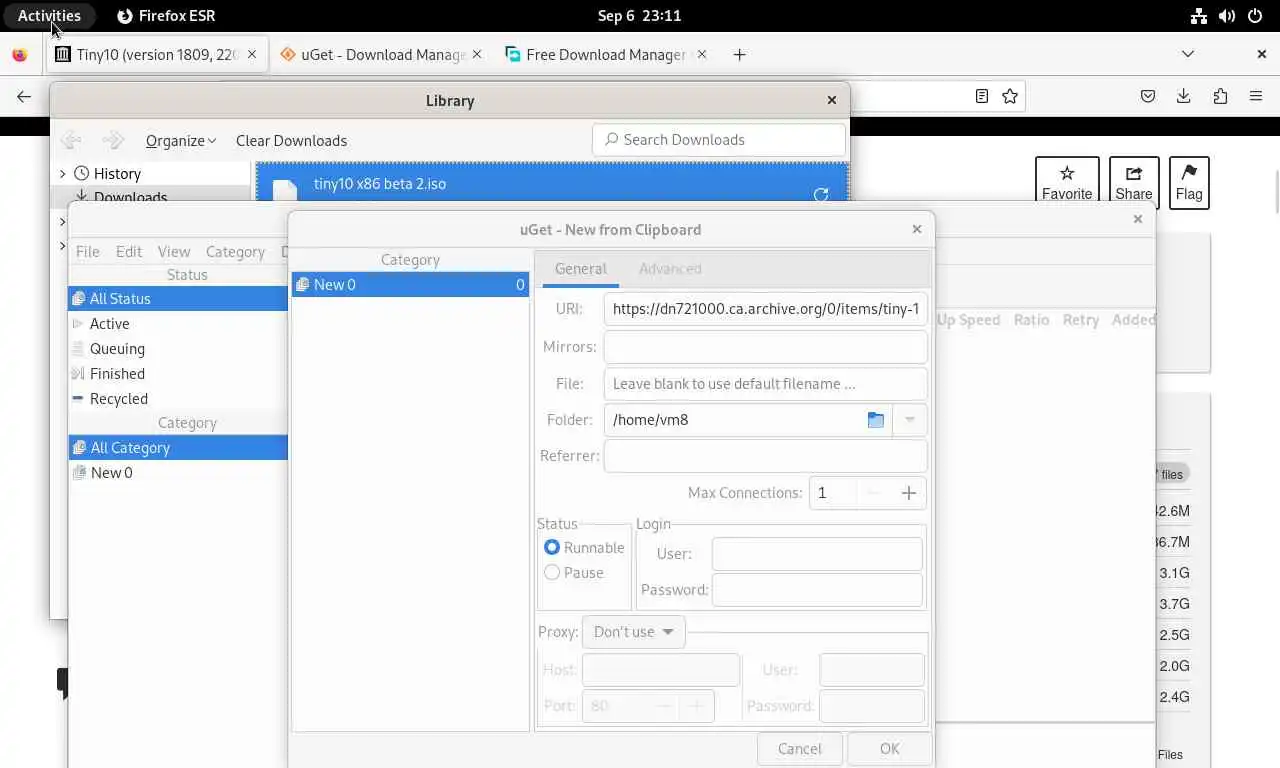Select Active status in uGet sidebar
The height and width of the screenshot is (768, 1280).
[x=178, y=324]
